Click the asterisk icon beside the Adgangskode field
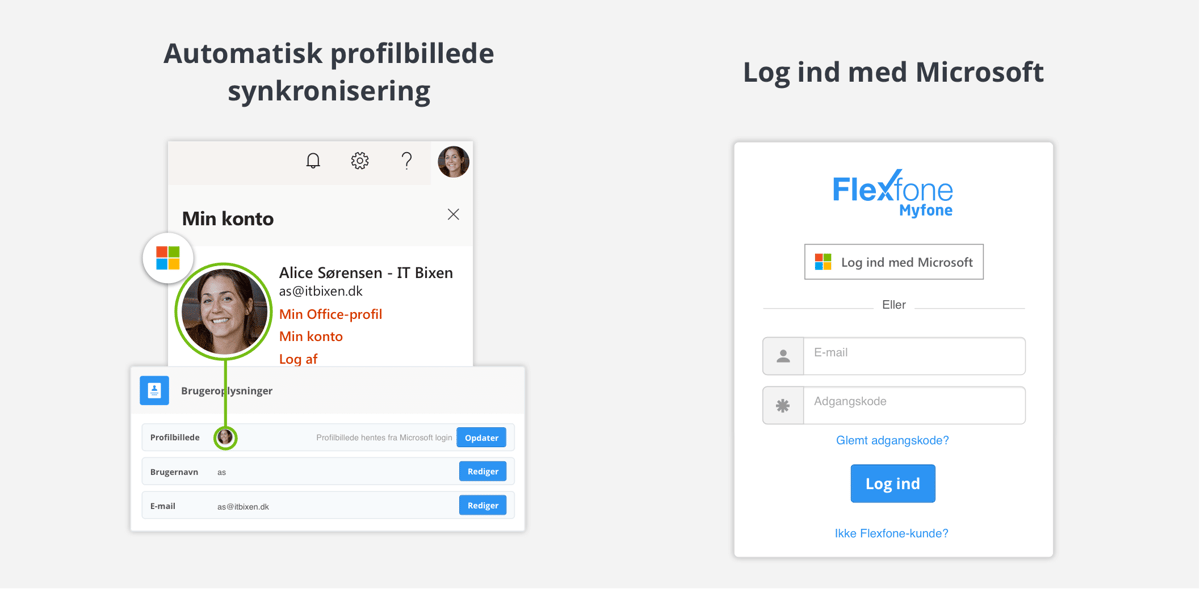The width and height of the screenshot is (1200, 589). [x=783, y=405]
